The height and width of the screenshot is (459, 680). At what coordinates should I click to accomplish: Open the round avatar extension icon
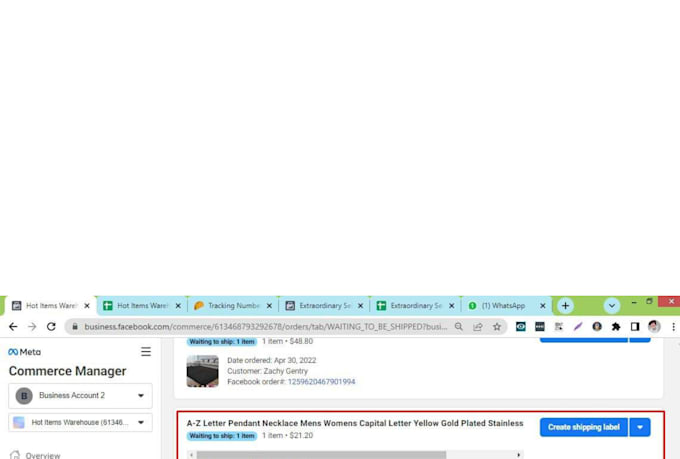pos(597,327)
